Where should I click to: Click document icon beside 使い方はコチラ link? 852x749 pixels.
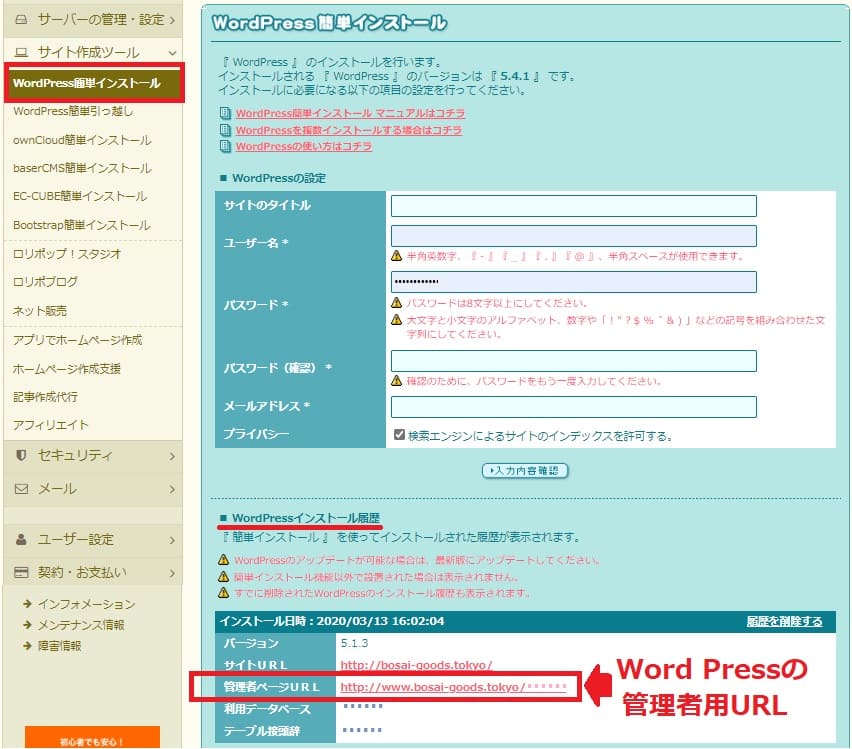[x=225, y=146]
